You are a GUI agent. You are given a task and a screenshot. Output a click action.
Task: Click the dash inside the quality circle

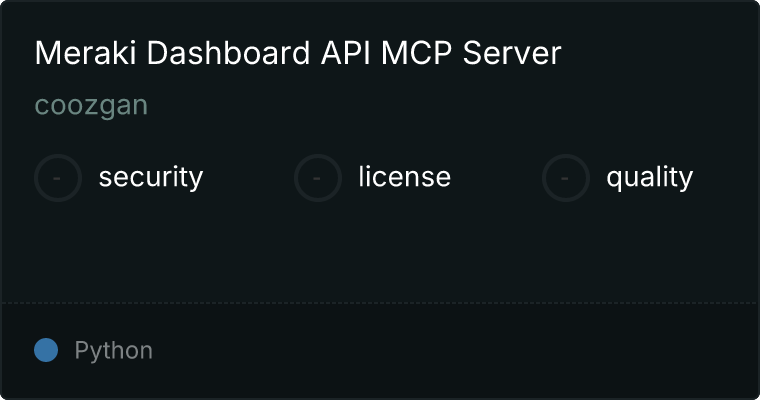pyautogui.click(x=565, y=178)
